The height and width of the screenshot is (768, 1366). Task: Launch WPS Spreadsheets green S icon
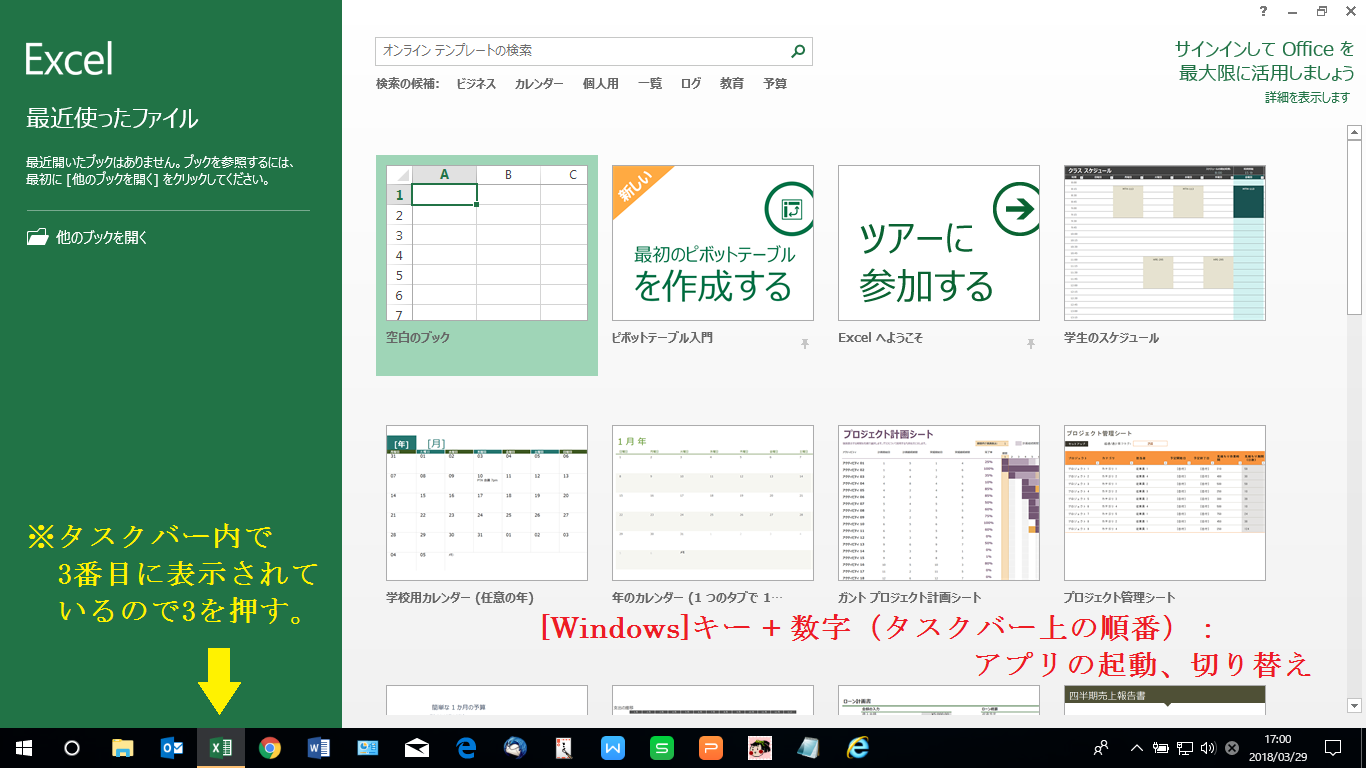pyautogui.click(x=662, y=748)
